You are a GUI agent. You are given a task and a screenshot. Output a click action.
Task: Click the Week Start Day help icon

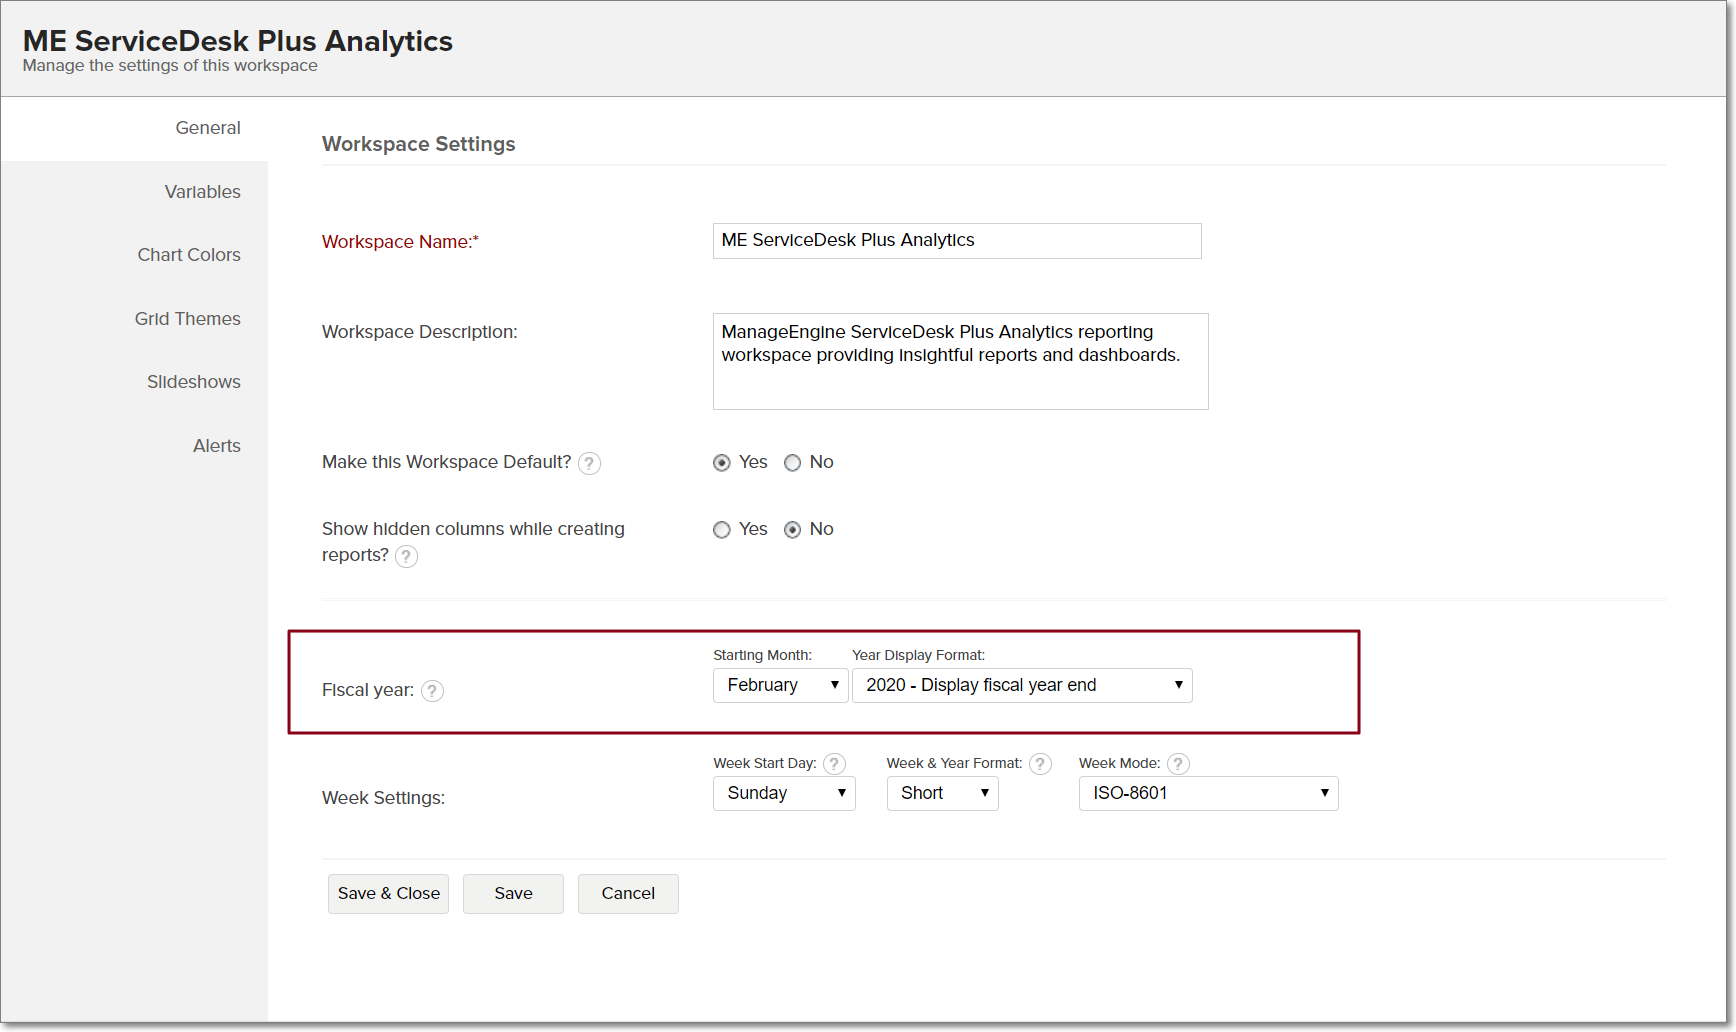click(834, 764)
